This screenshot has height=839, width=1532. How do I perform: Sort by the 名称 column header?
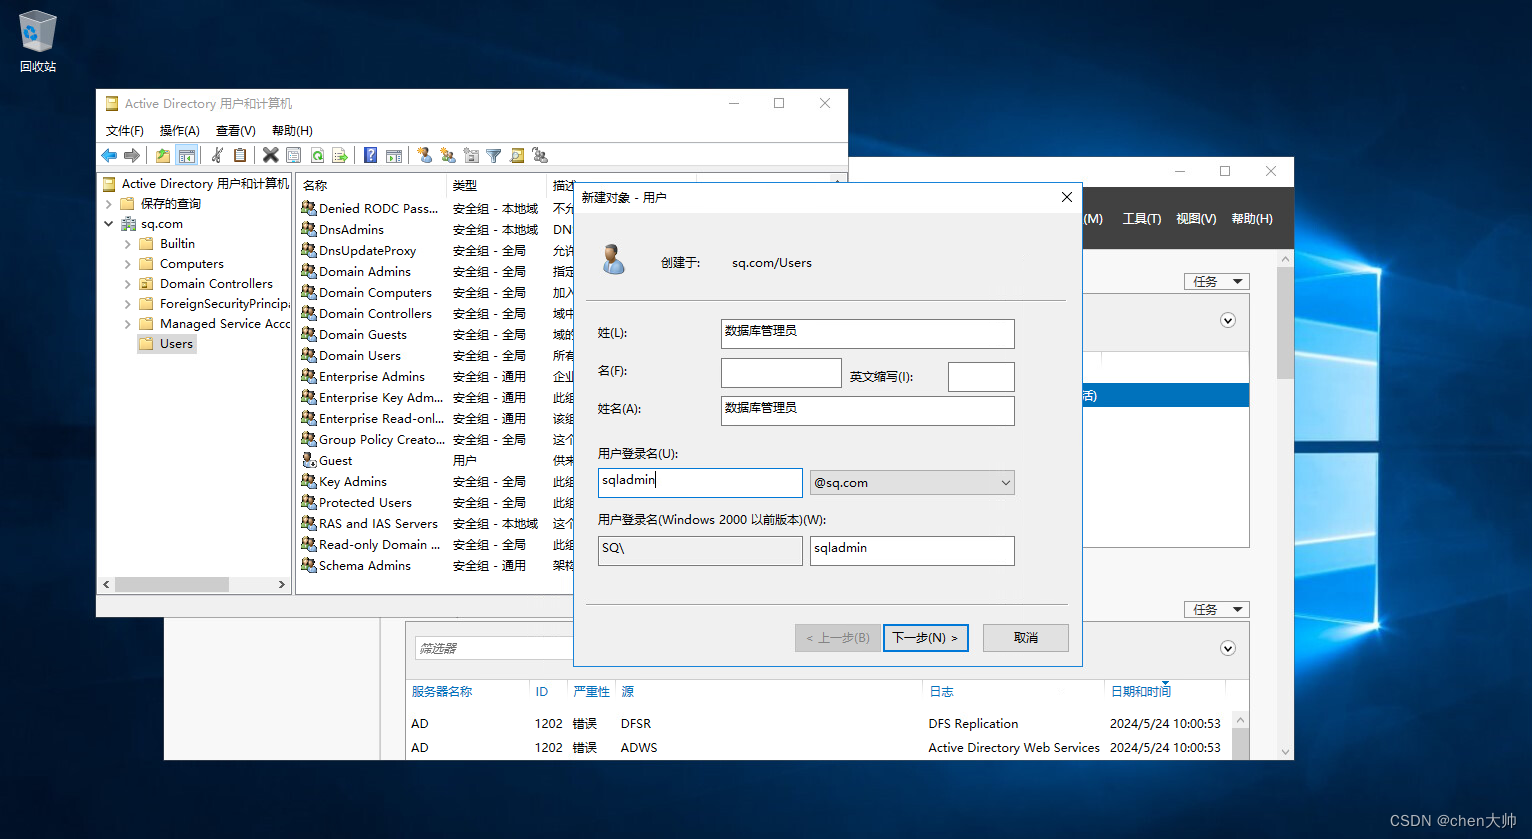click(371, 185)
